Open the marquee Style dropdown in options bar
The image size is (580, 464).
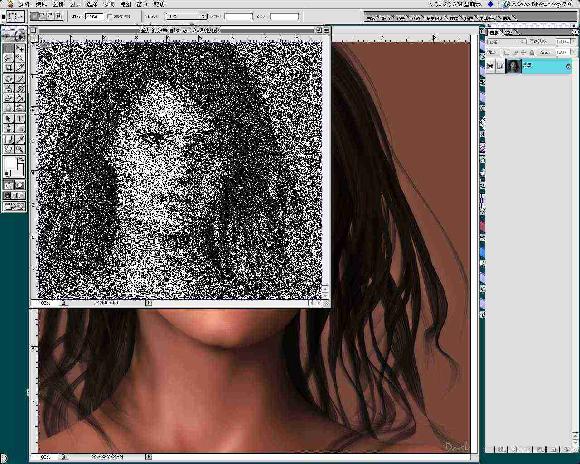pyautogui.click(x=186, y=17)
